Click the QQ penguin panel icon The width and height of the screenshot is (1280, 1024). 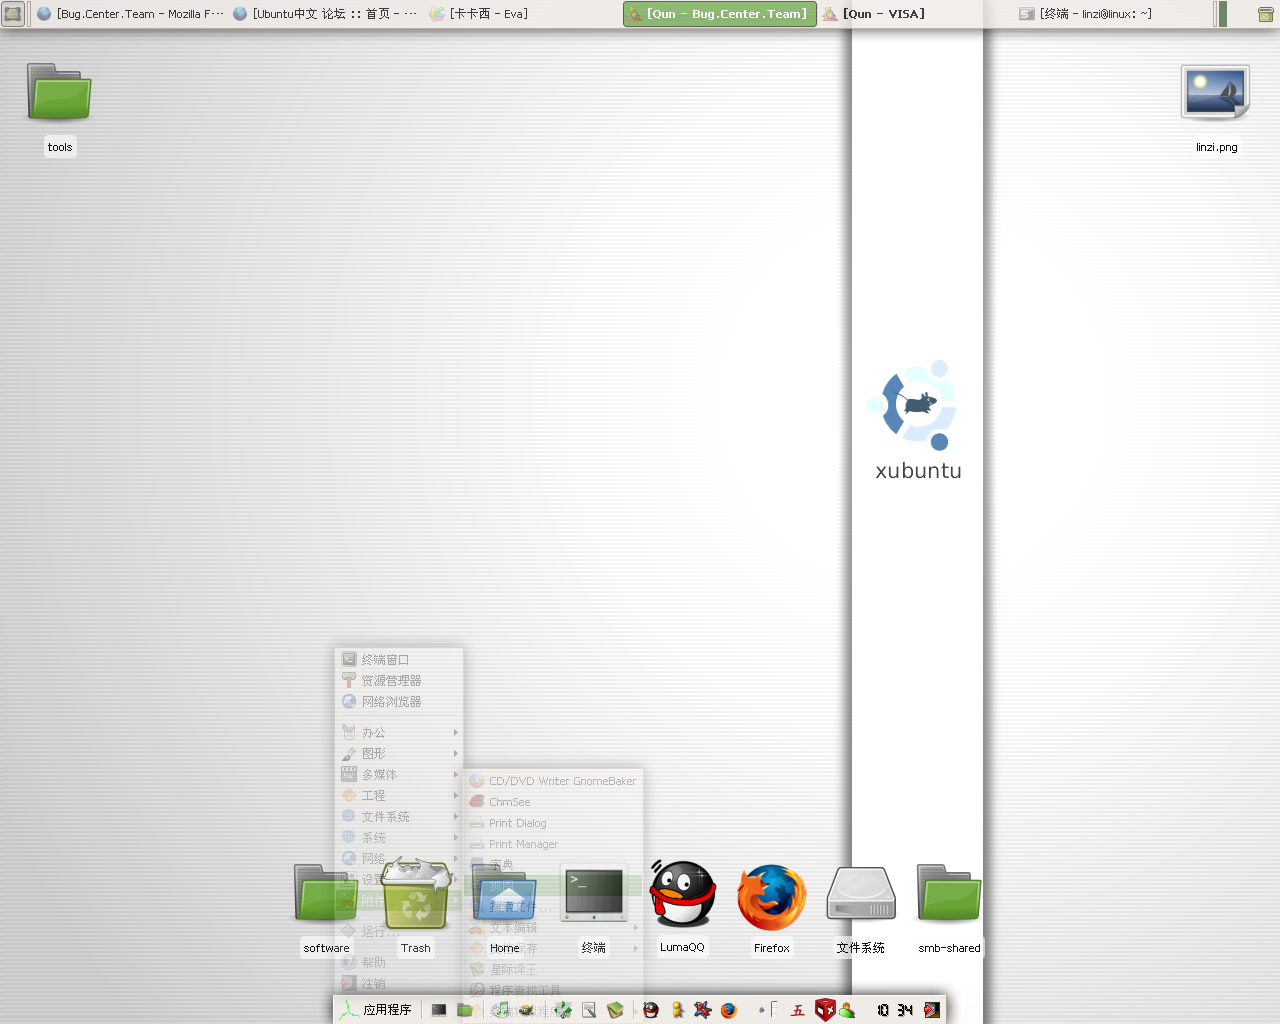(651, 1010)
